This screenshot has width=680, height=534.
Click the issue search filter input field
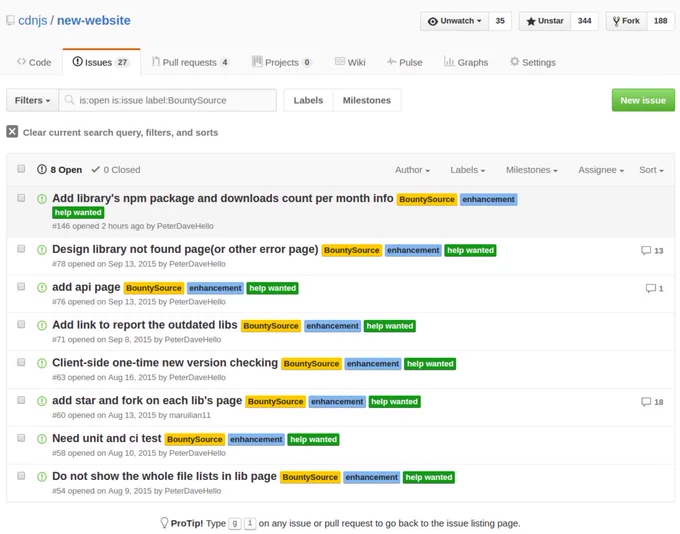[167, 100]
